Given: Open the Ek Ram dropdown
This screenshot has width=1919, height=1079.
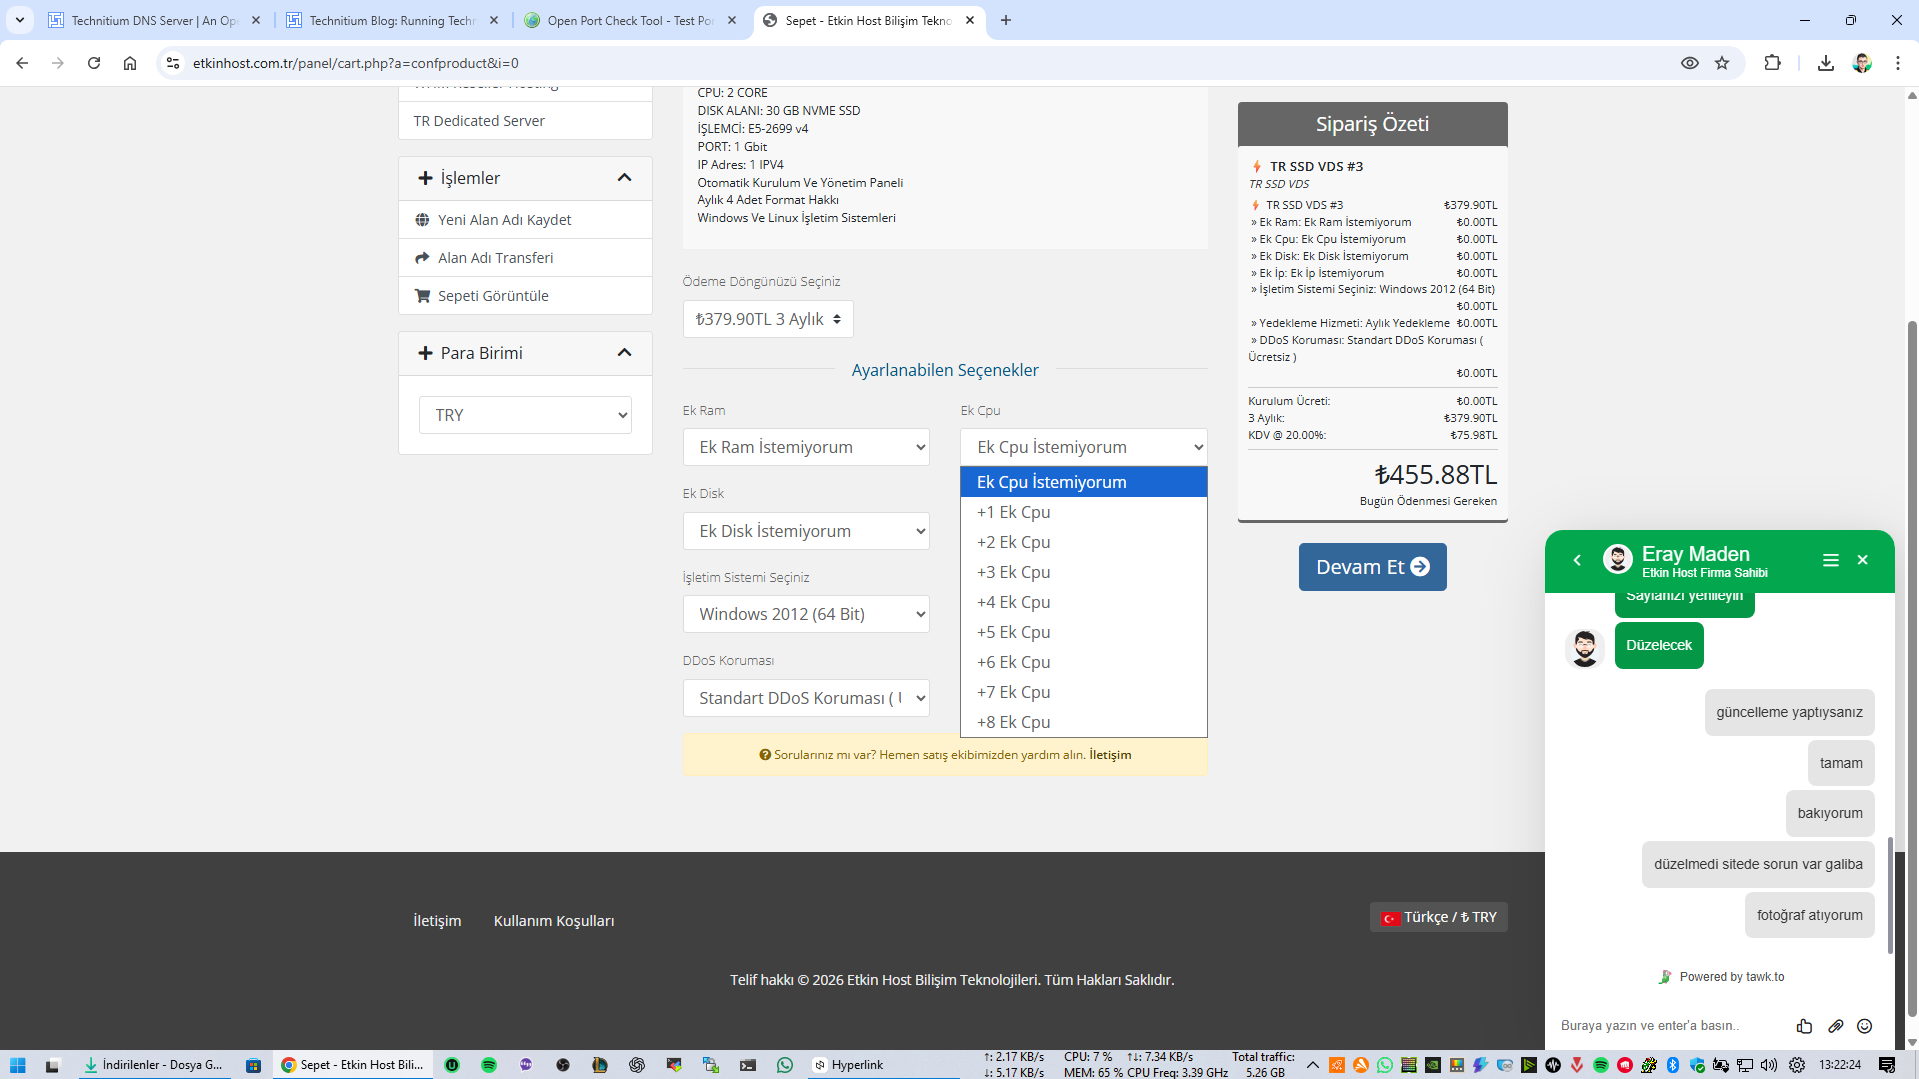Looking at the screenshot, I should [x=806, y=447].
